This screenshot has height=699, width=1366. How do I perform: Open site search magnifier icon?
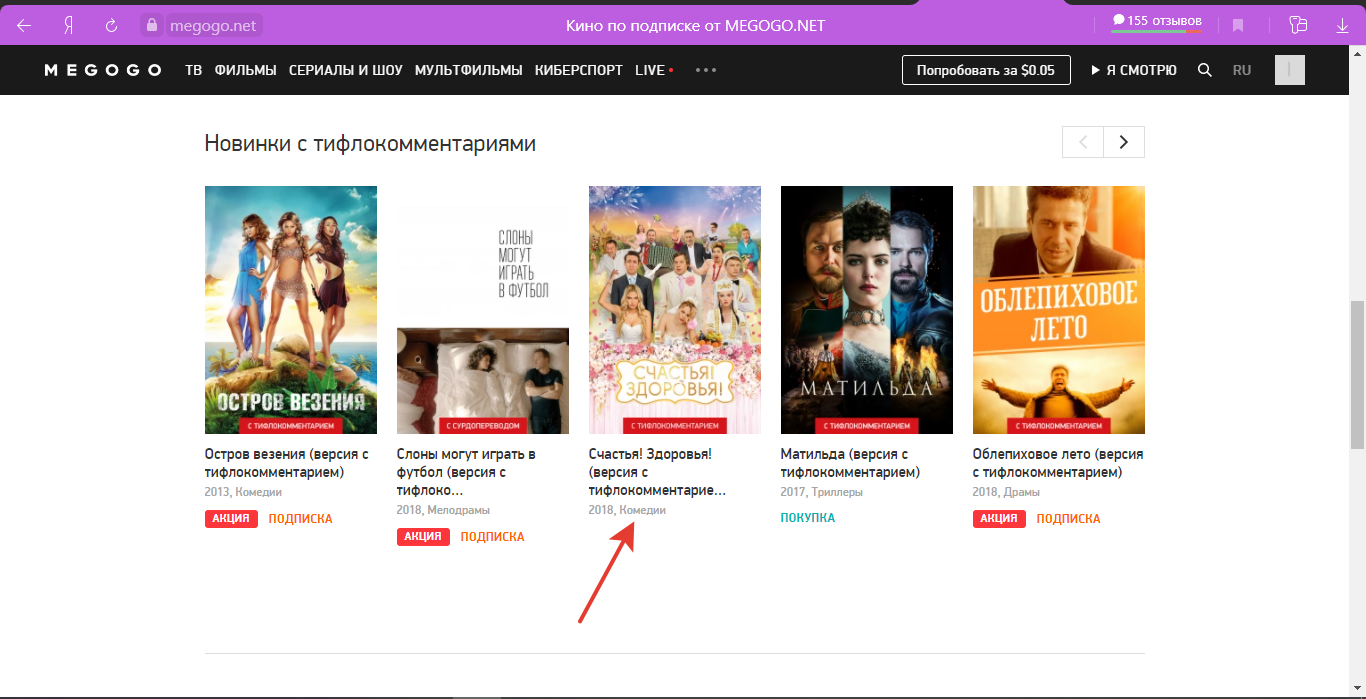[1205, 70]
